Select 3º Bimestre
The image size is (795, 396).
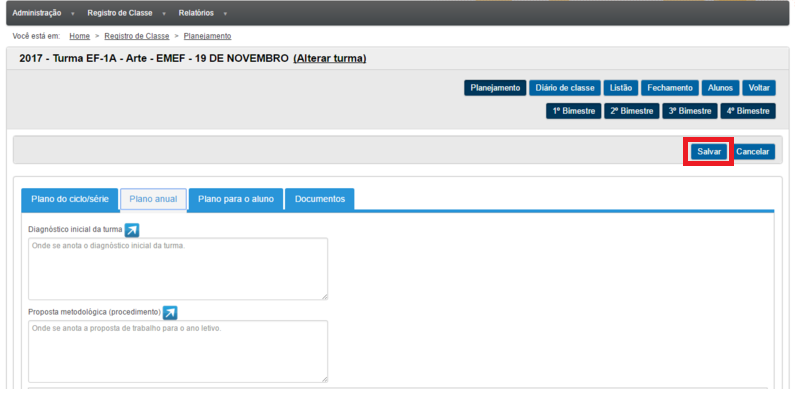pos(690,111)
